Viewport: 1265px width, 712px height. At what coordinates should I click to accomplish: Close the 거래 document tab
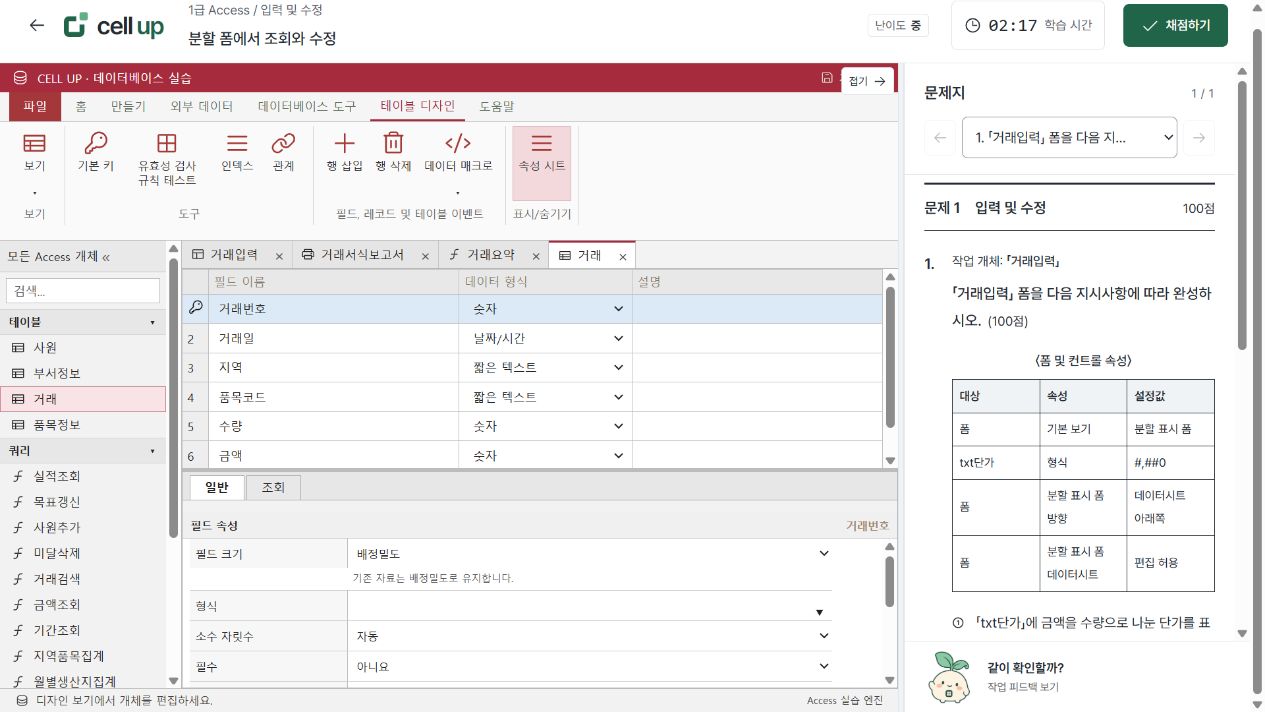622,256
